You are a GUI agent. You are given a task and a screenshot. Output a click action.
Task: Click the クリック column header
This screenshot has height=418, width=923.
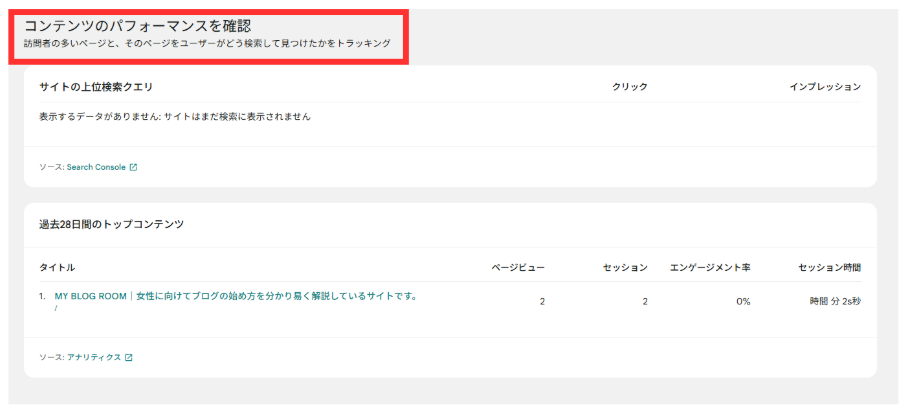[630, 87]
